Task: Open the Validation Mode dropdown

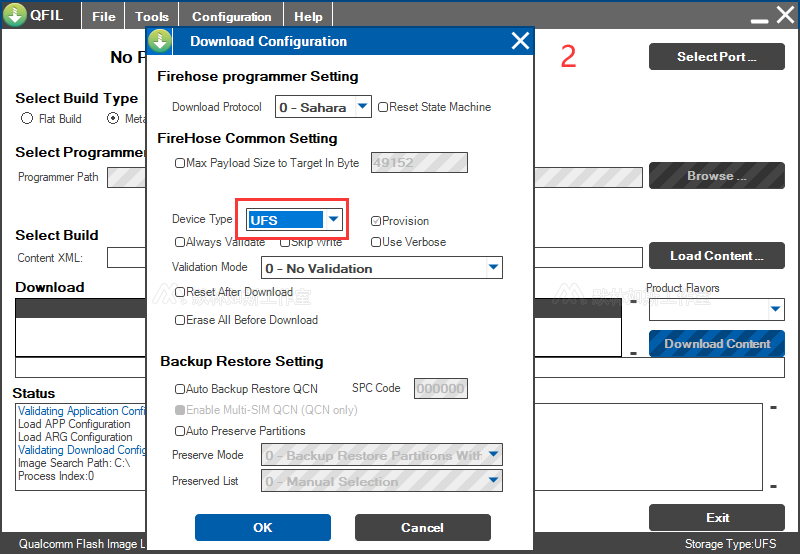Action: click(x=382, y=268)
